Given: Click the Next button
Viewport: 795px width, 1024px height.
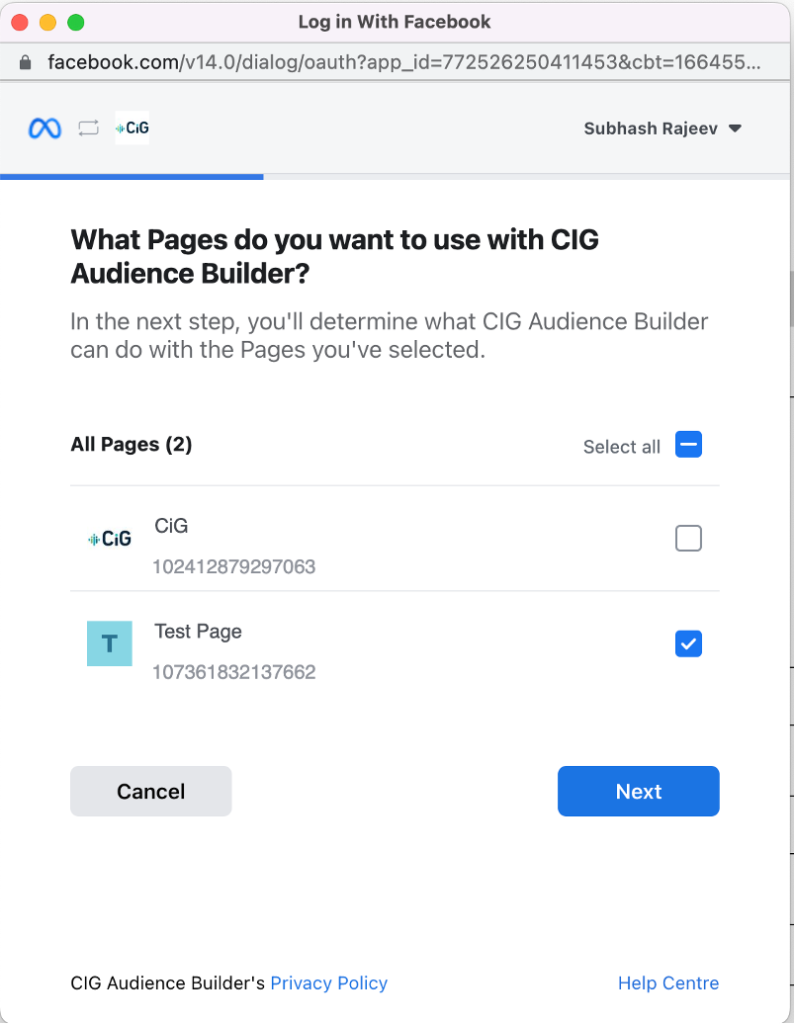Looking at the screenshot, I should (638, 792).
